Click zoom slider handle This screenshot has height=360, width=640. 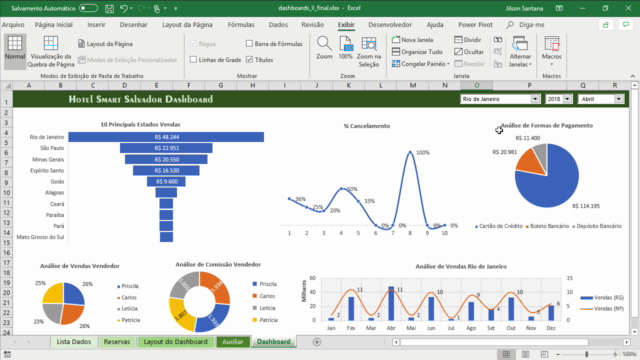click(x=587, y=354)
